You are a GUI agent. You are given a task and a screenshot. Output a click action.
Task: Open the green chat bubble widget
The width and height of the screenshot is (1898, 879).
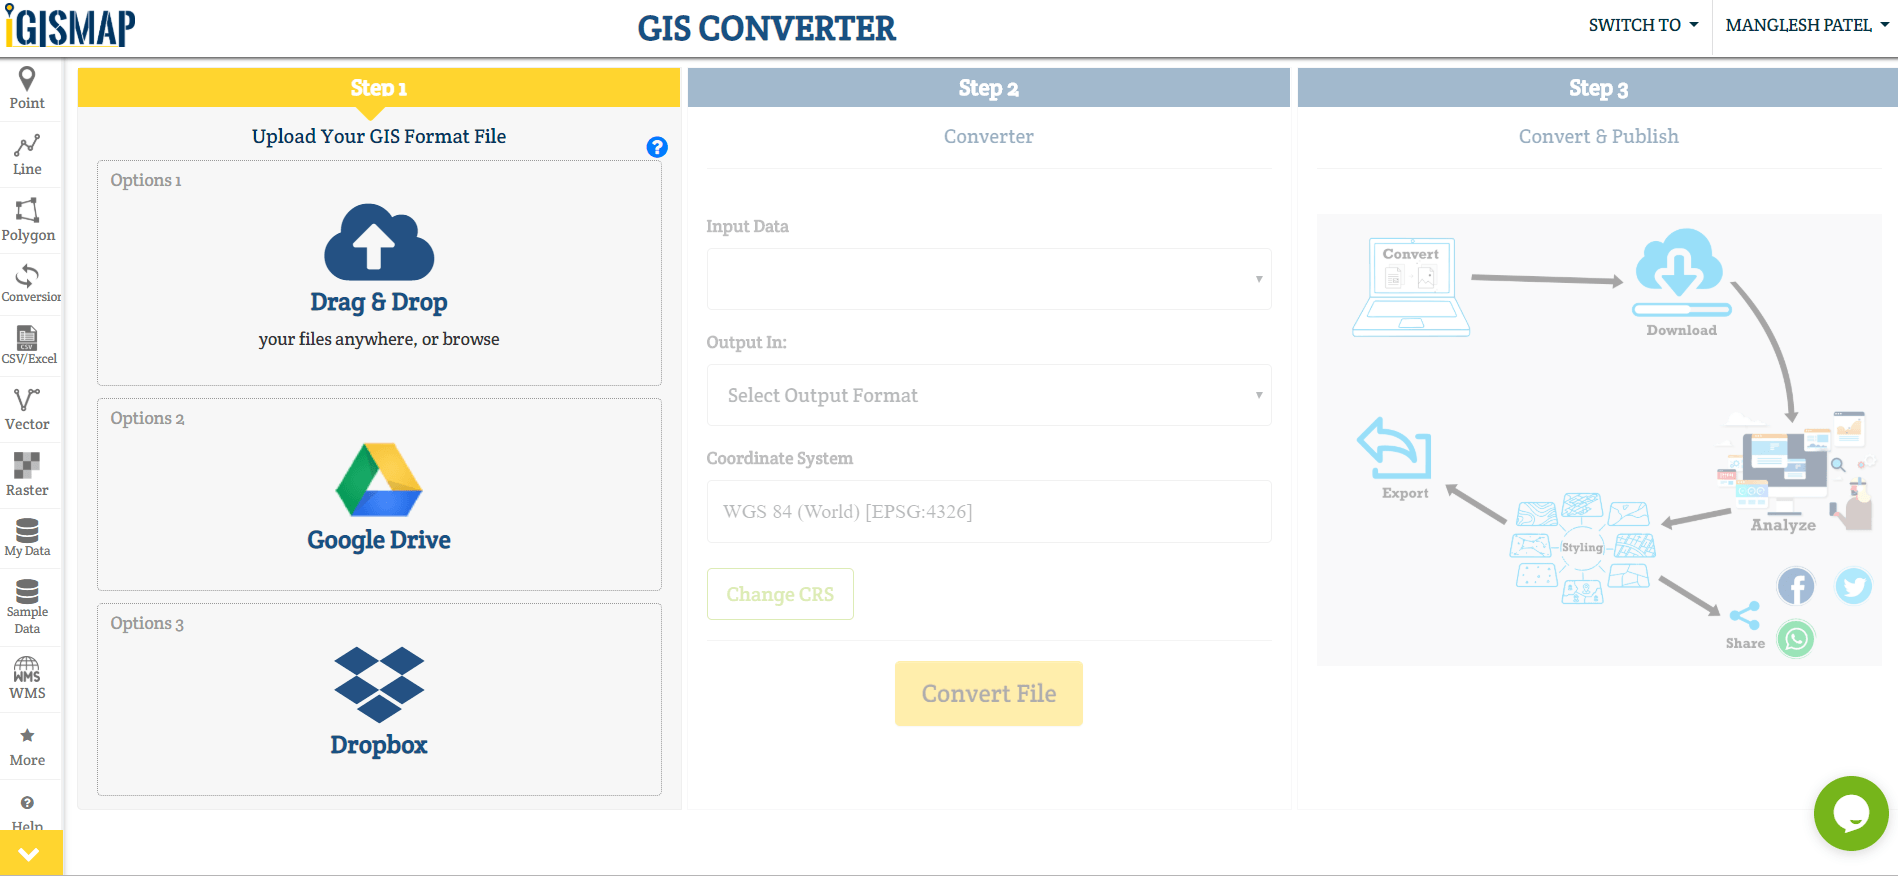1851,813
